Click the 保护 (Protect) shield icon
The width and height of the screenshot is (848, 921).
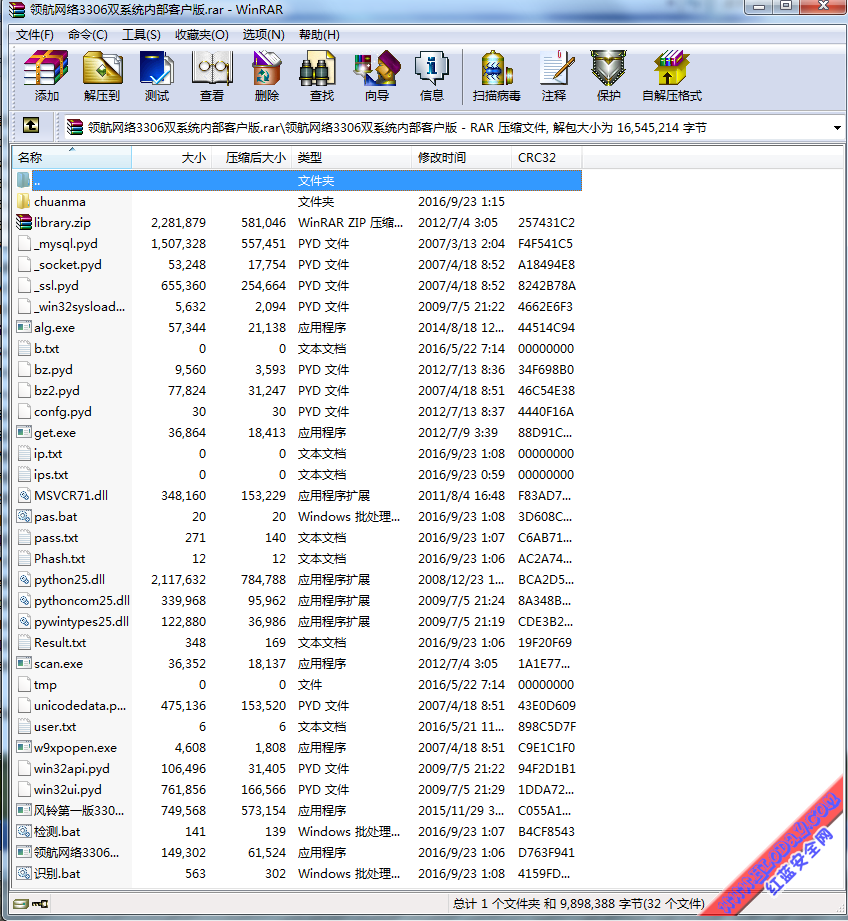point(608,69)
